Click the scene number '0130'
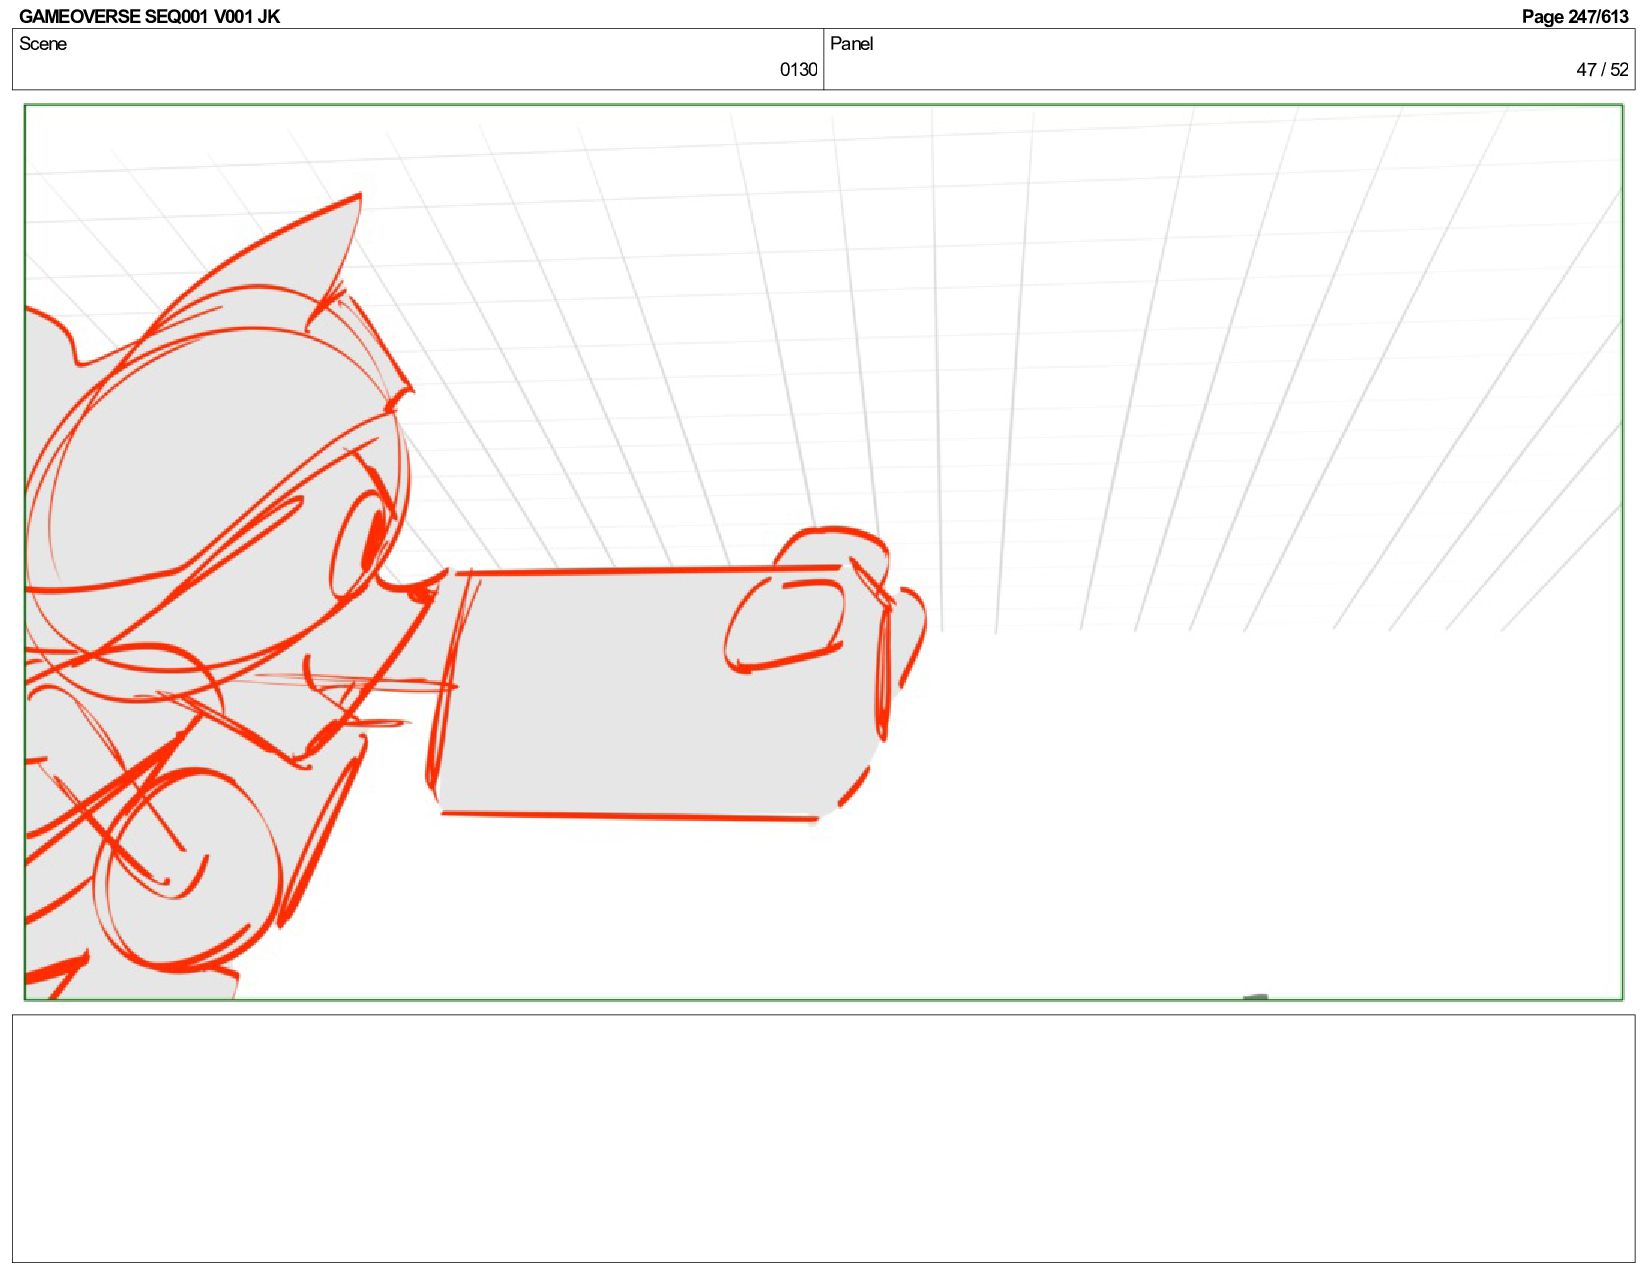 point(798,69)
